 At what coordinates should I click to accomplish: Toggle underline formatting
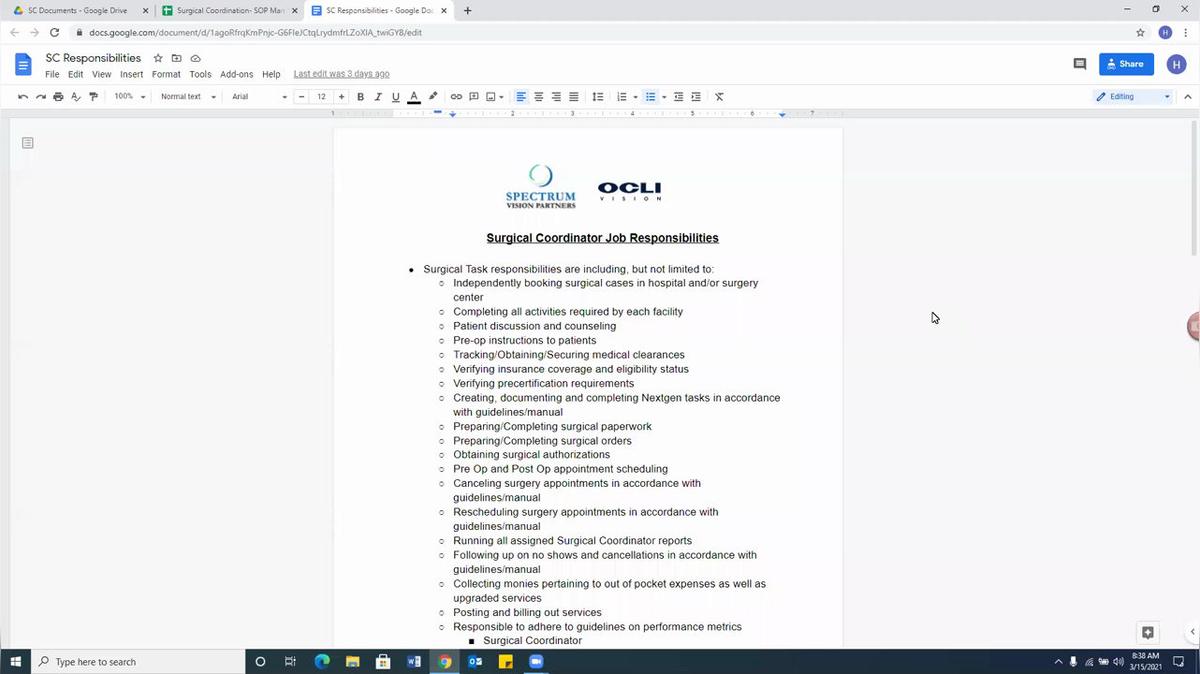394,96
